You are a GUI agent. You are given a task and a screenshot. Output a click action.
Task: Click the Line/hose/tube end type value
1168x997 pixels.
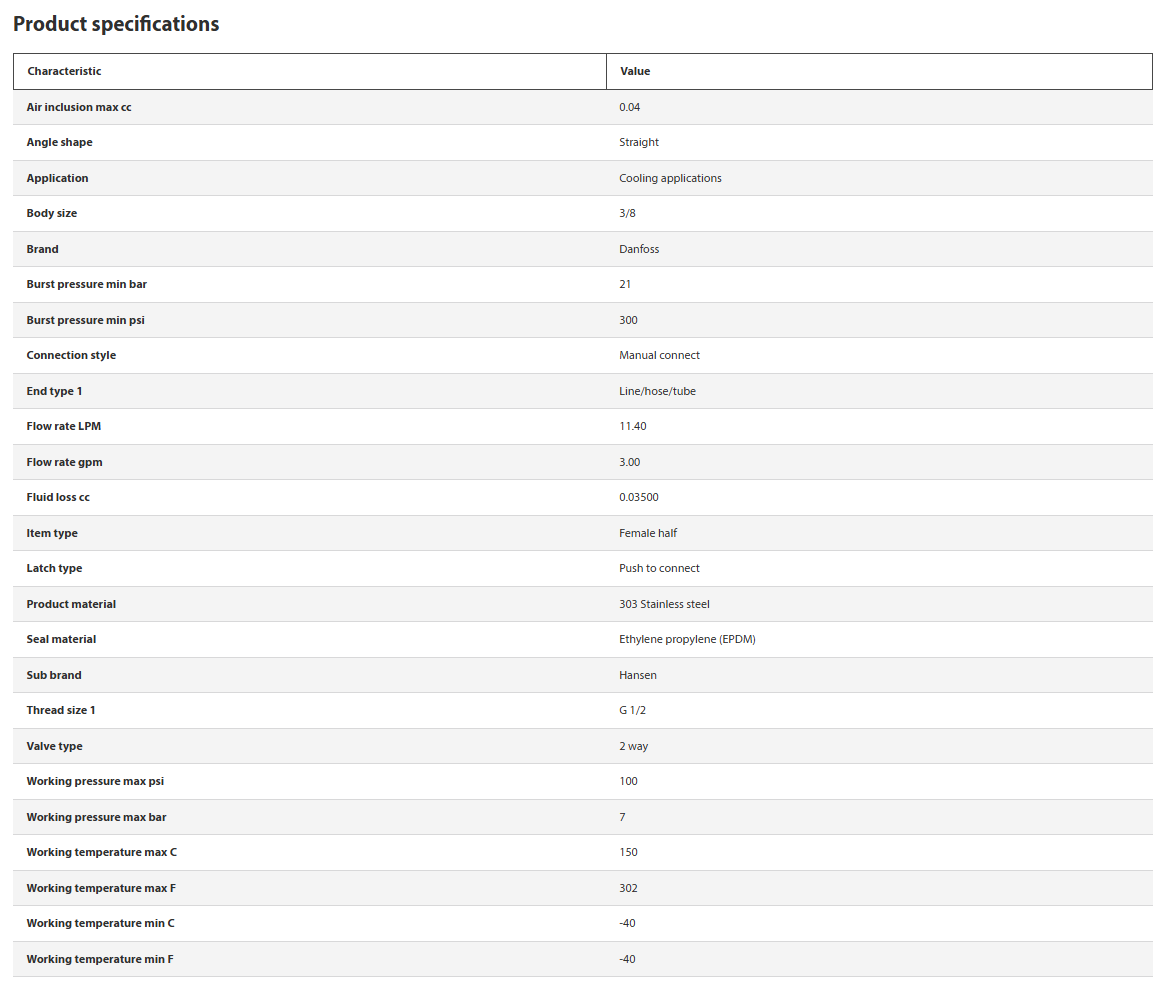[x=657, y=391]
